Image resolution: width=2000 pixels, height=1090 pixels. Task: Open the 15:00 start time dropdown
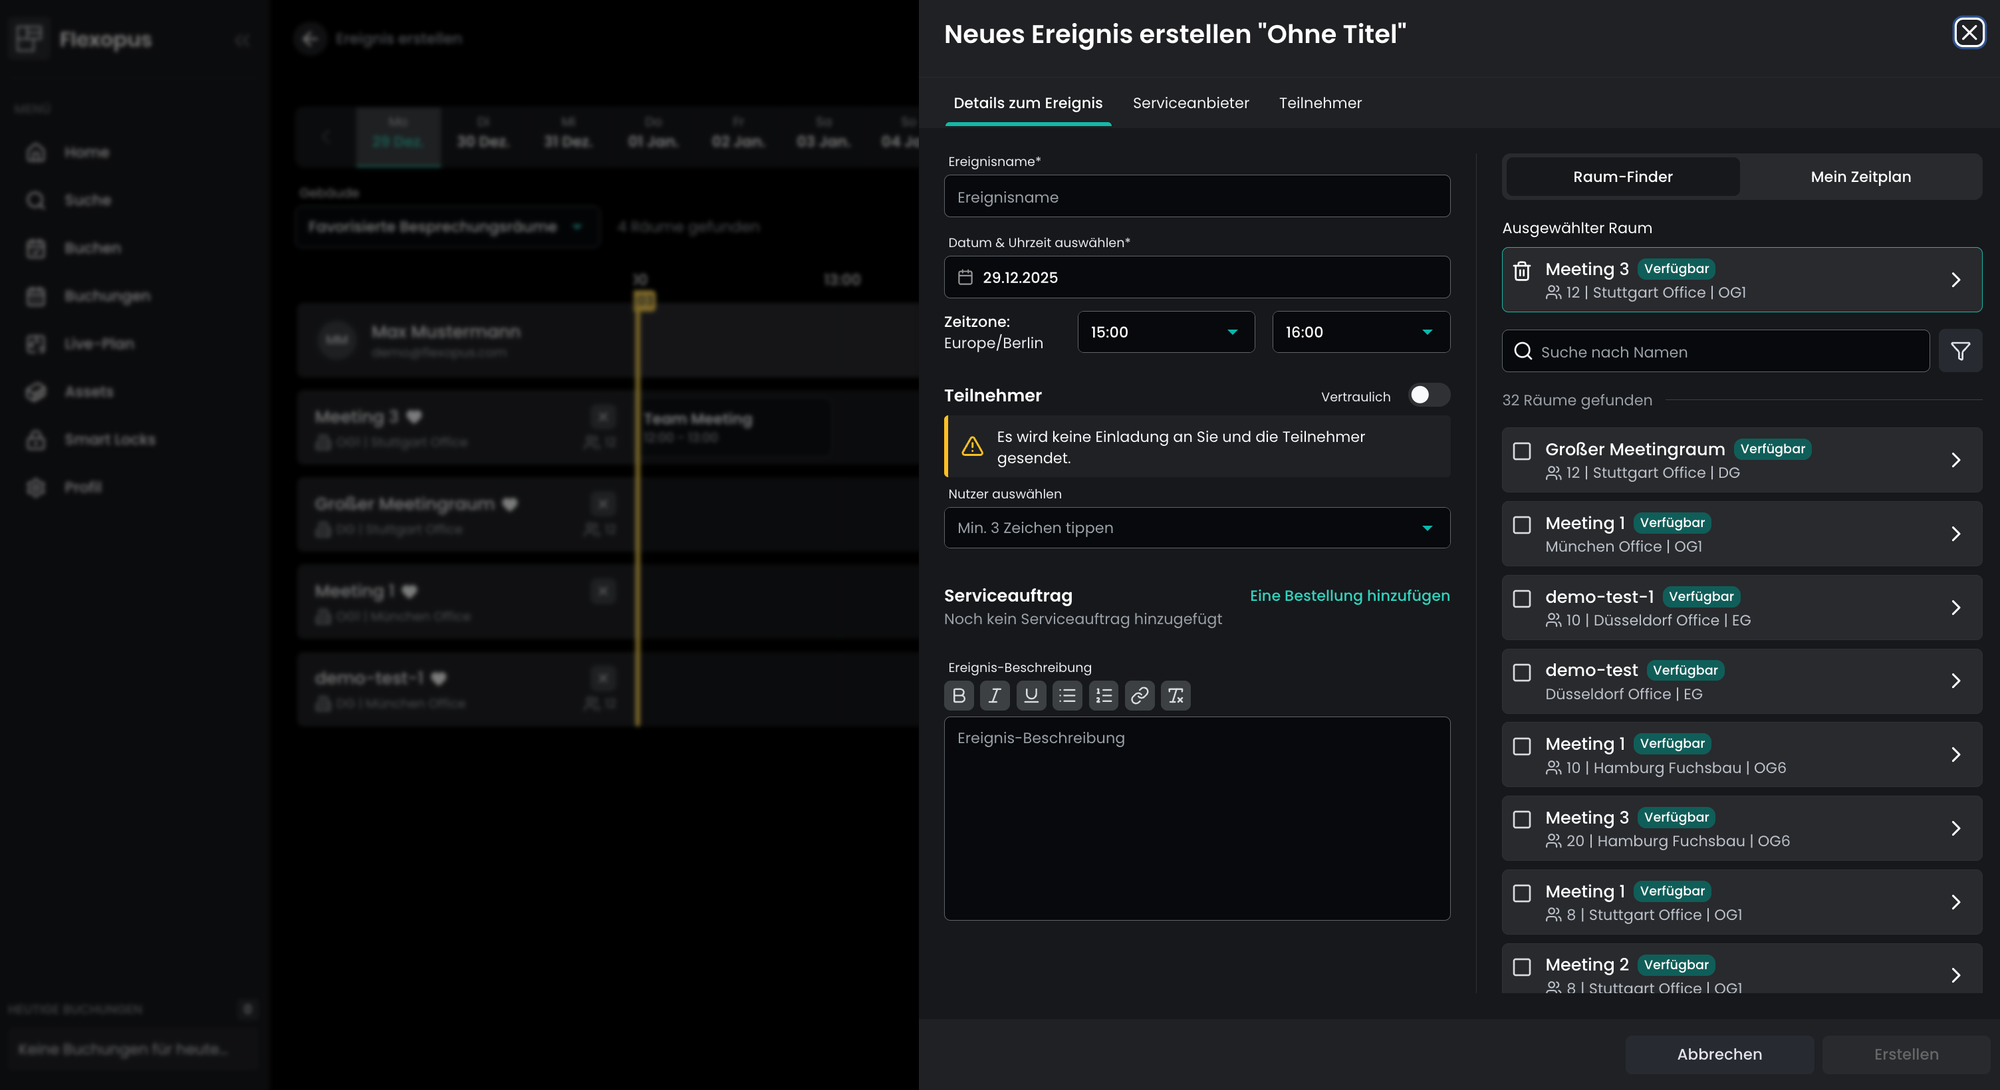point(1165,332)
